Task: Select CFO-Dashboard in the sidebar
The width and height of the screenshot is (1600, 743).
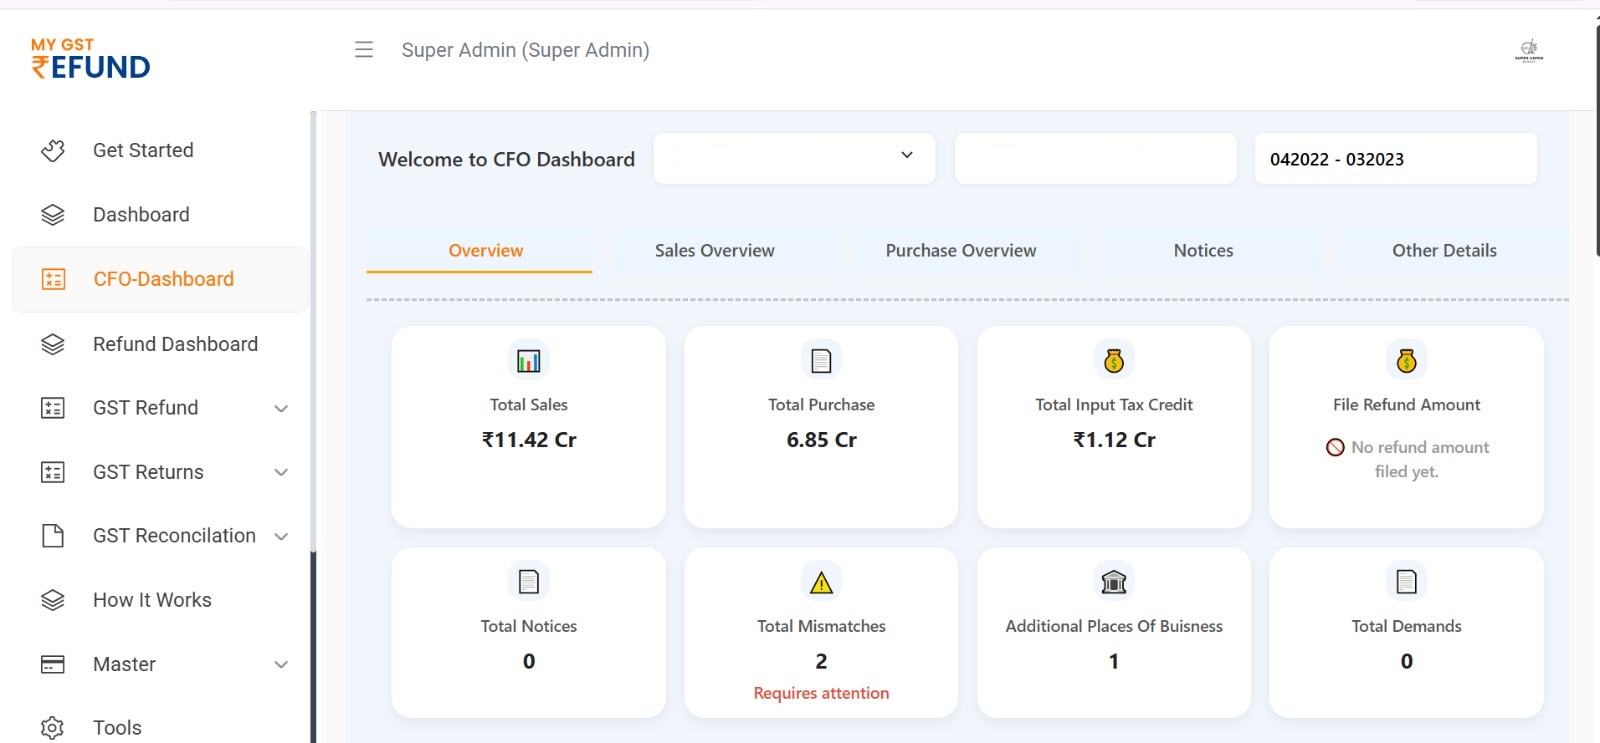Action: [163, 279]
